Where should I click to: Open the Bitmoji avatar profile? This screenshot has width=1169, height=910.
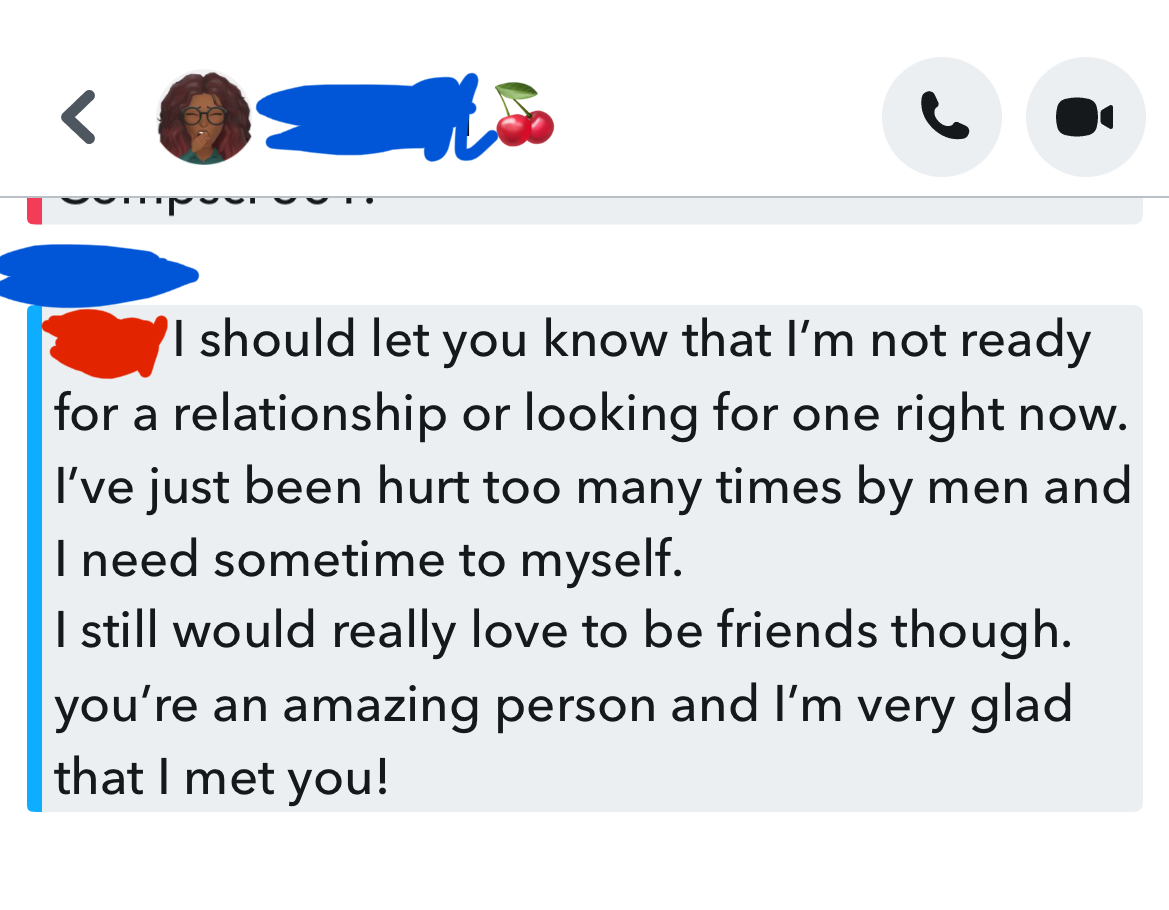tap(205, 118)
